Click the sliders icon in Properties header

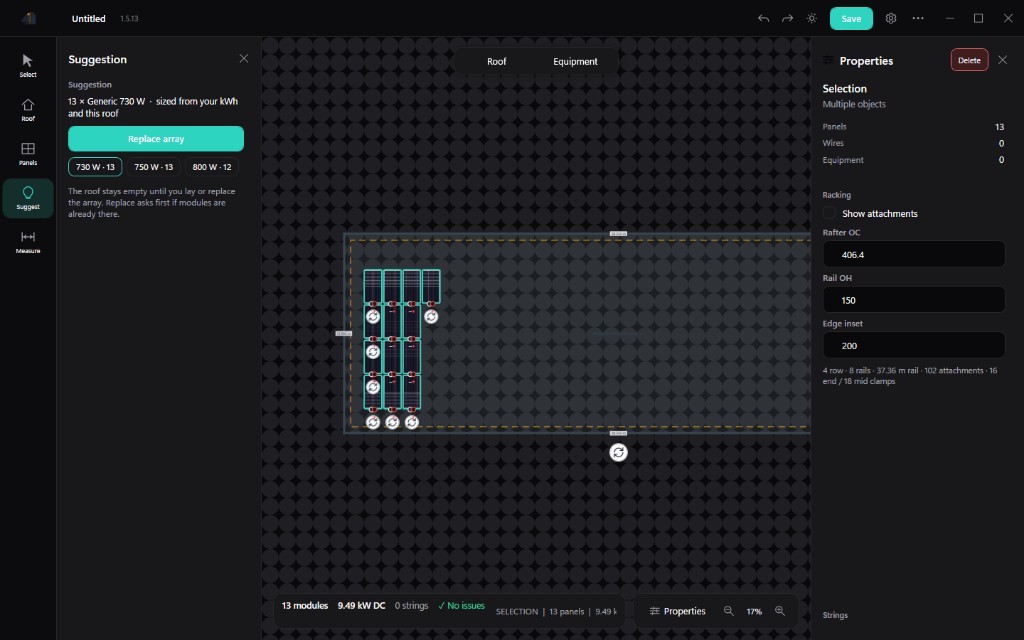[828, 60]
